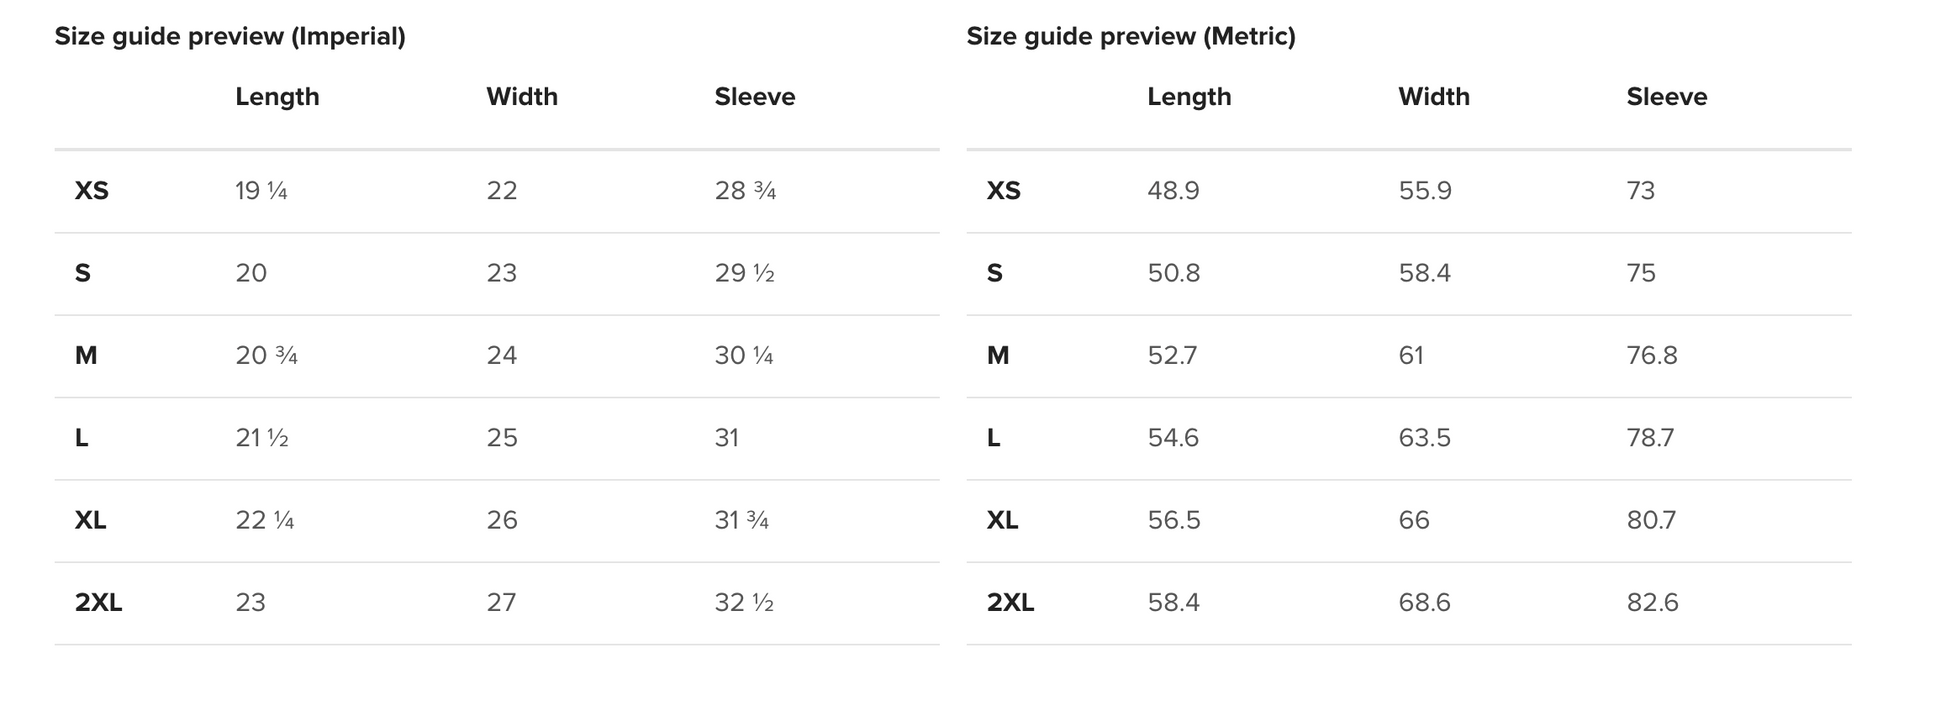Click the Sleeve header in Imperial table
1946x711 pixels.
tap(754, 97)
